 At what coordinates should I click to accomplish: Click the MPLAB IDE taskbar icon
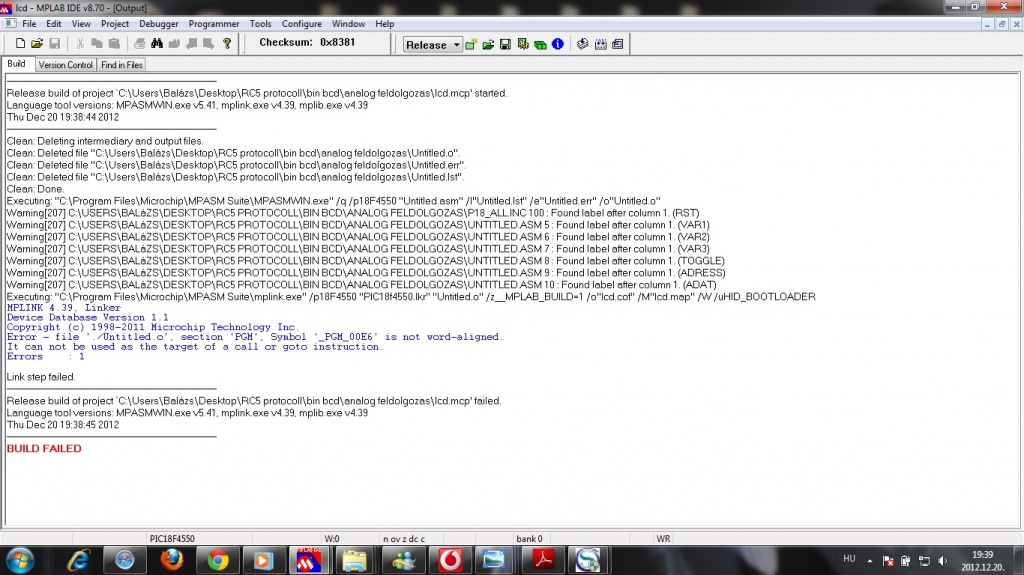click(x=309, y=561)
